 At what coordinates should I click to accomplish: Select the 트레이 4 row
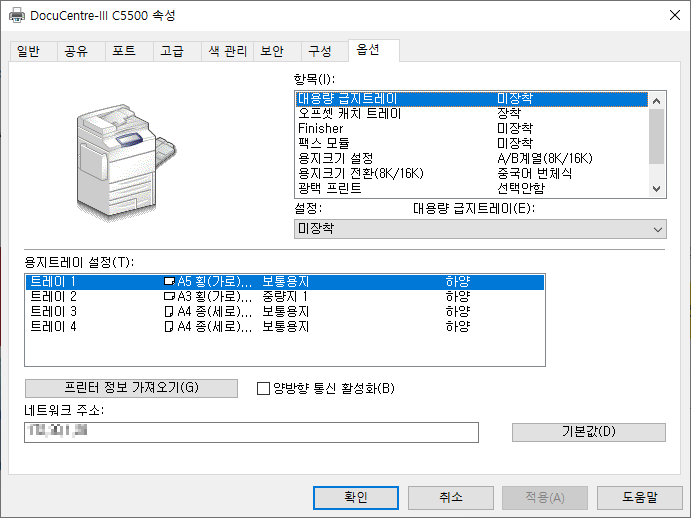click(x=285, y=327)
